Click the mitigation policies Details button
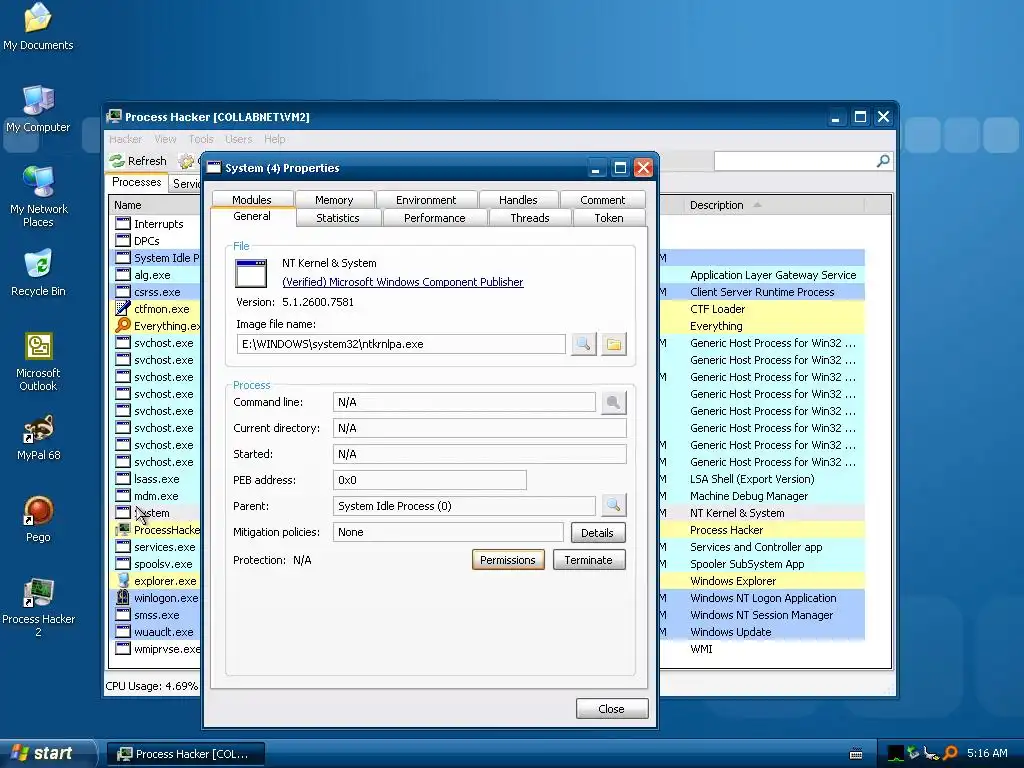 coord(597,533)
